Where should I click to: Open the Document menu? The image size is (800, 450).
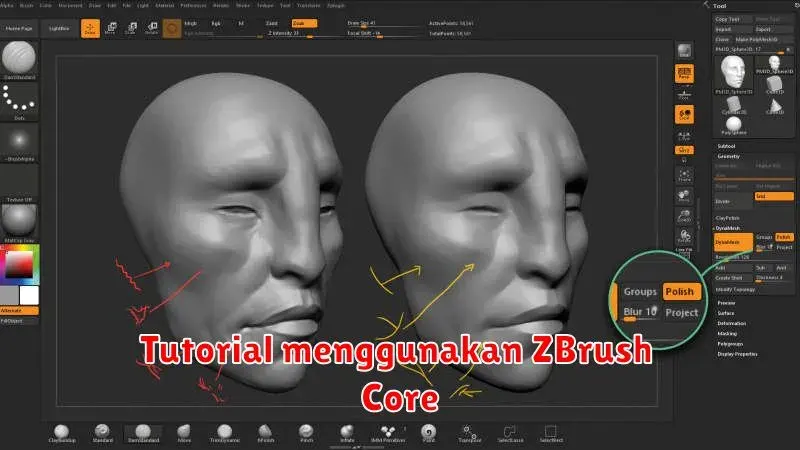[x=70, y=5]
